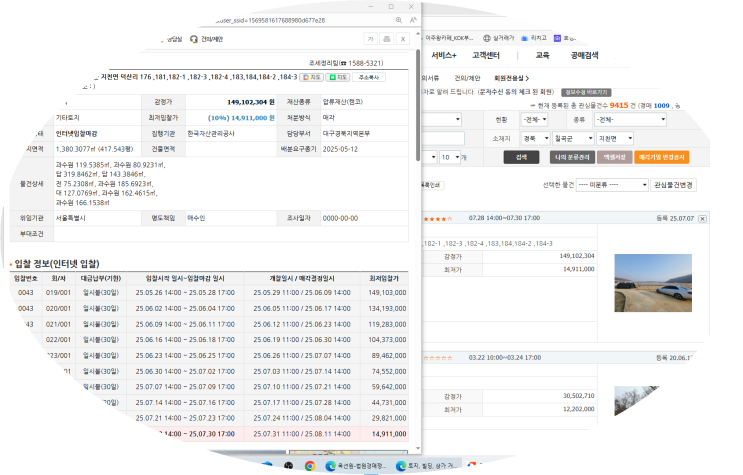
Task: Open the 현황 -전체- dropdown
Action: click(535, 119)
